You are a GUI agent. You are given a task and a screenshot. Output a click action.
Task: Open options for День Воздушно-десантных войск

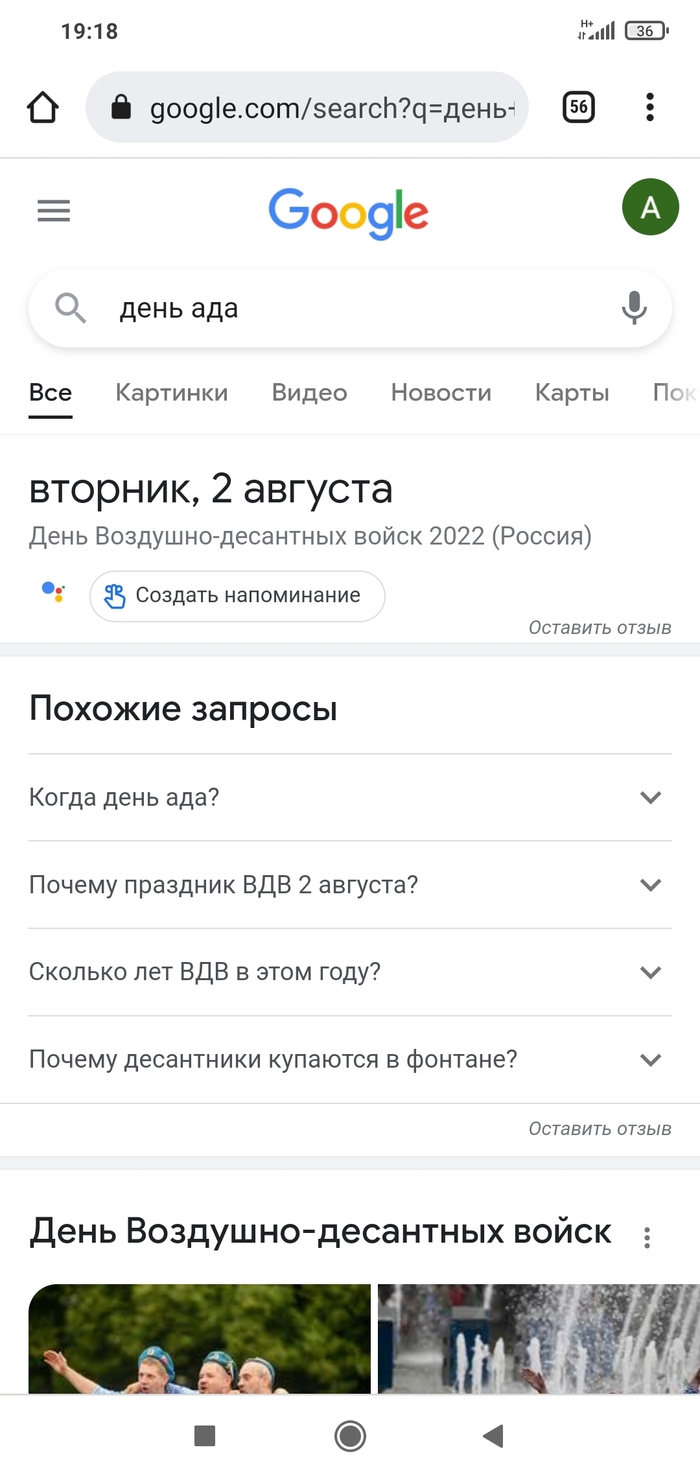[647, 1237]
